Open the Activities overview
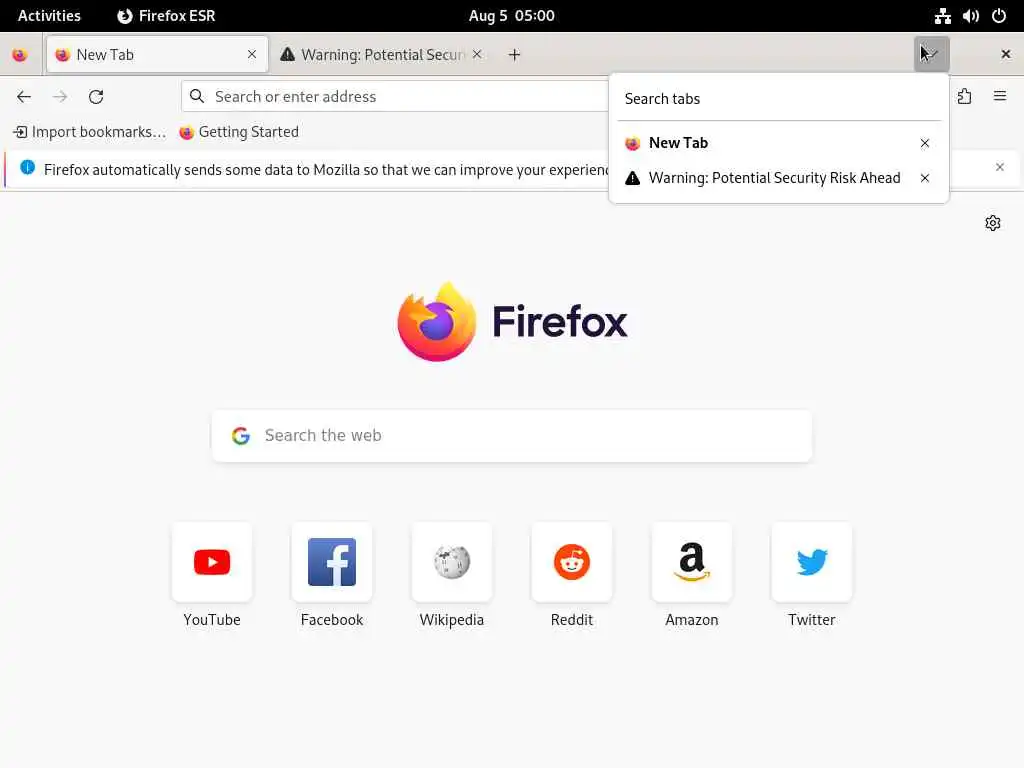 tap(49, 16)
